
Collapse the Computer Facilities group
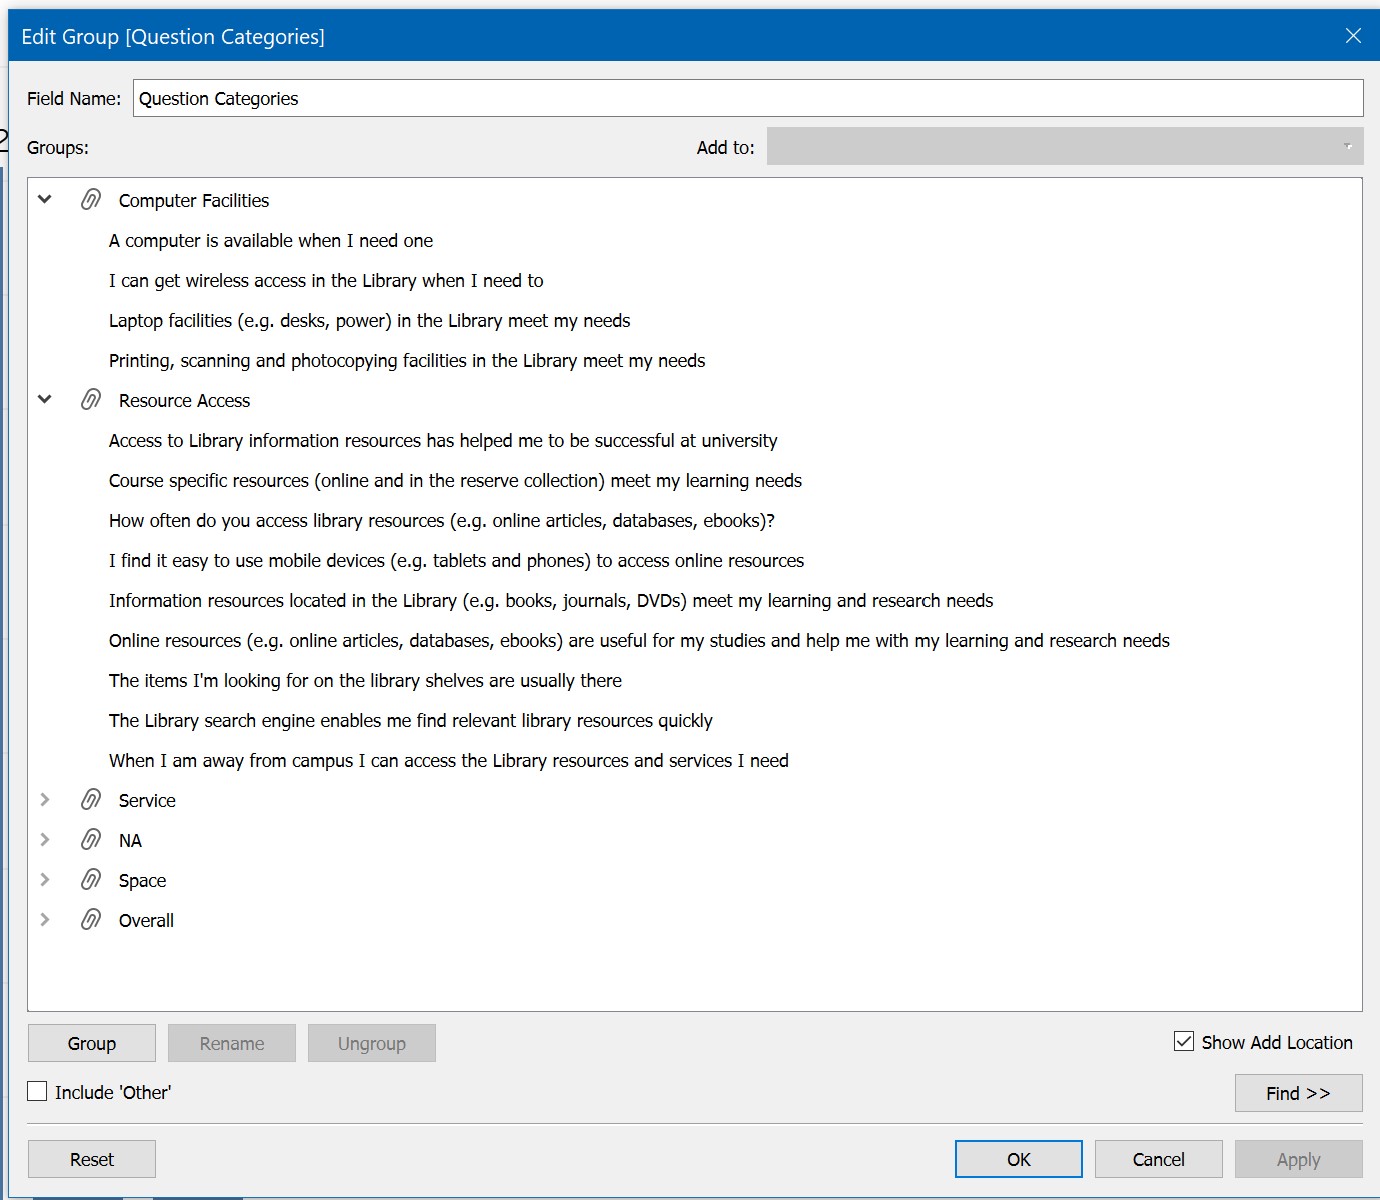[45, 199]
